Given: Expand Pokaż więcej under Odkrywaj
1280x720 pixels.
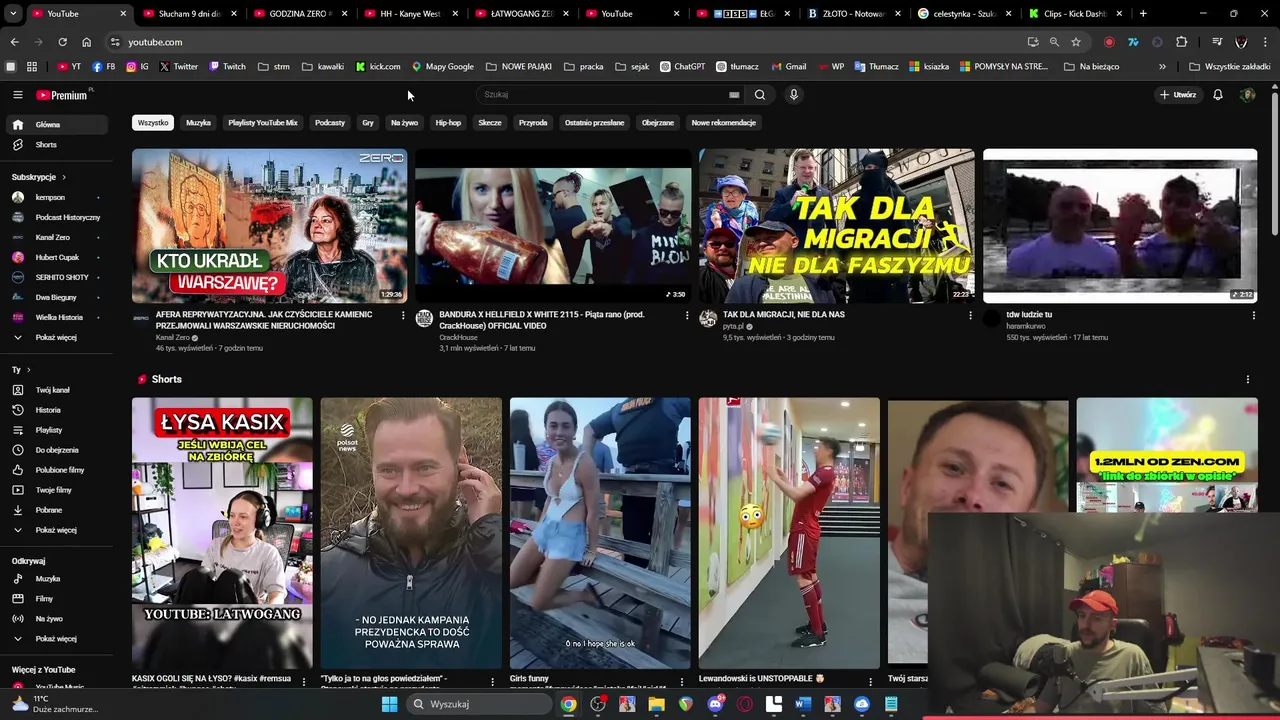Looking at the screenshot, I should [x=55, y=639].
